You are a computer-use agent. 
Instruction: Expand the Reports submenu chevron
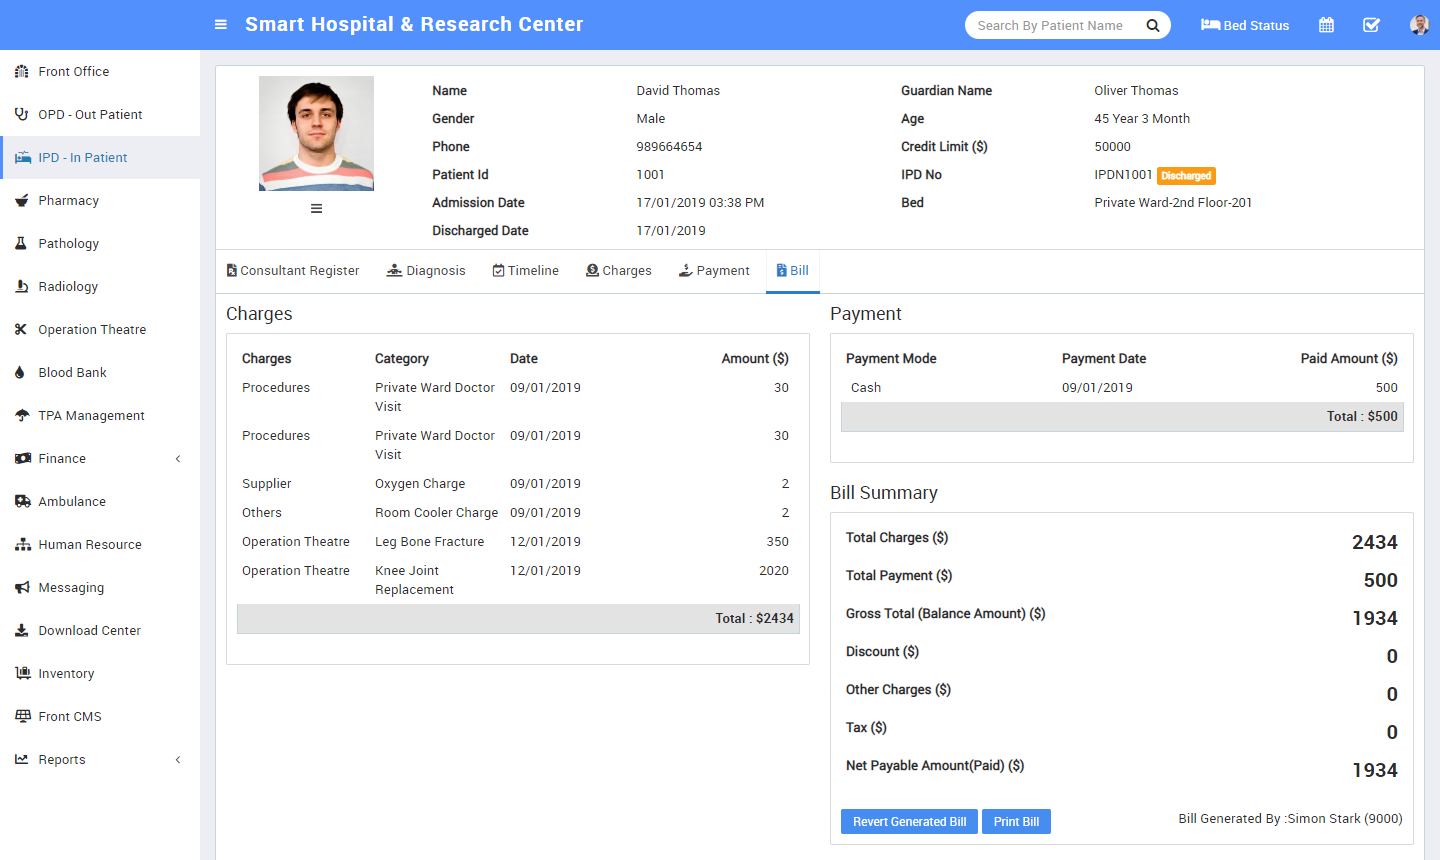click(x=178, y=760)
